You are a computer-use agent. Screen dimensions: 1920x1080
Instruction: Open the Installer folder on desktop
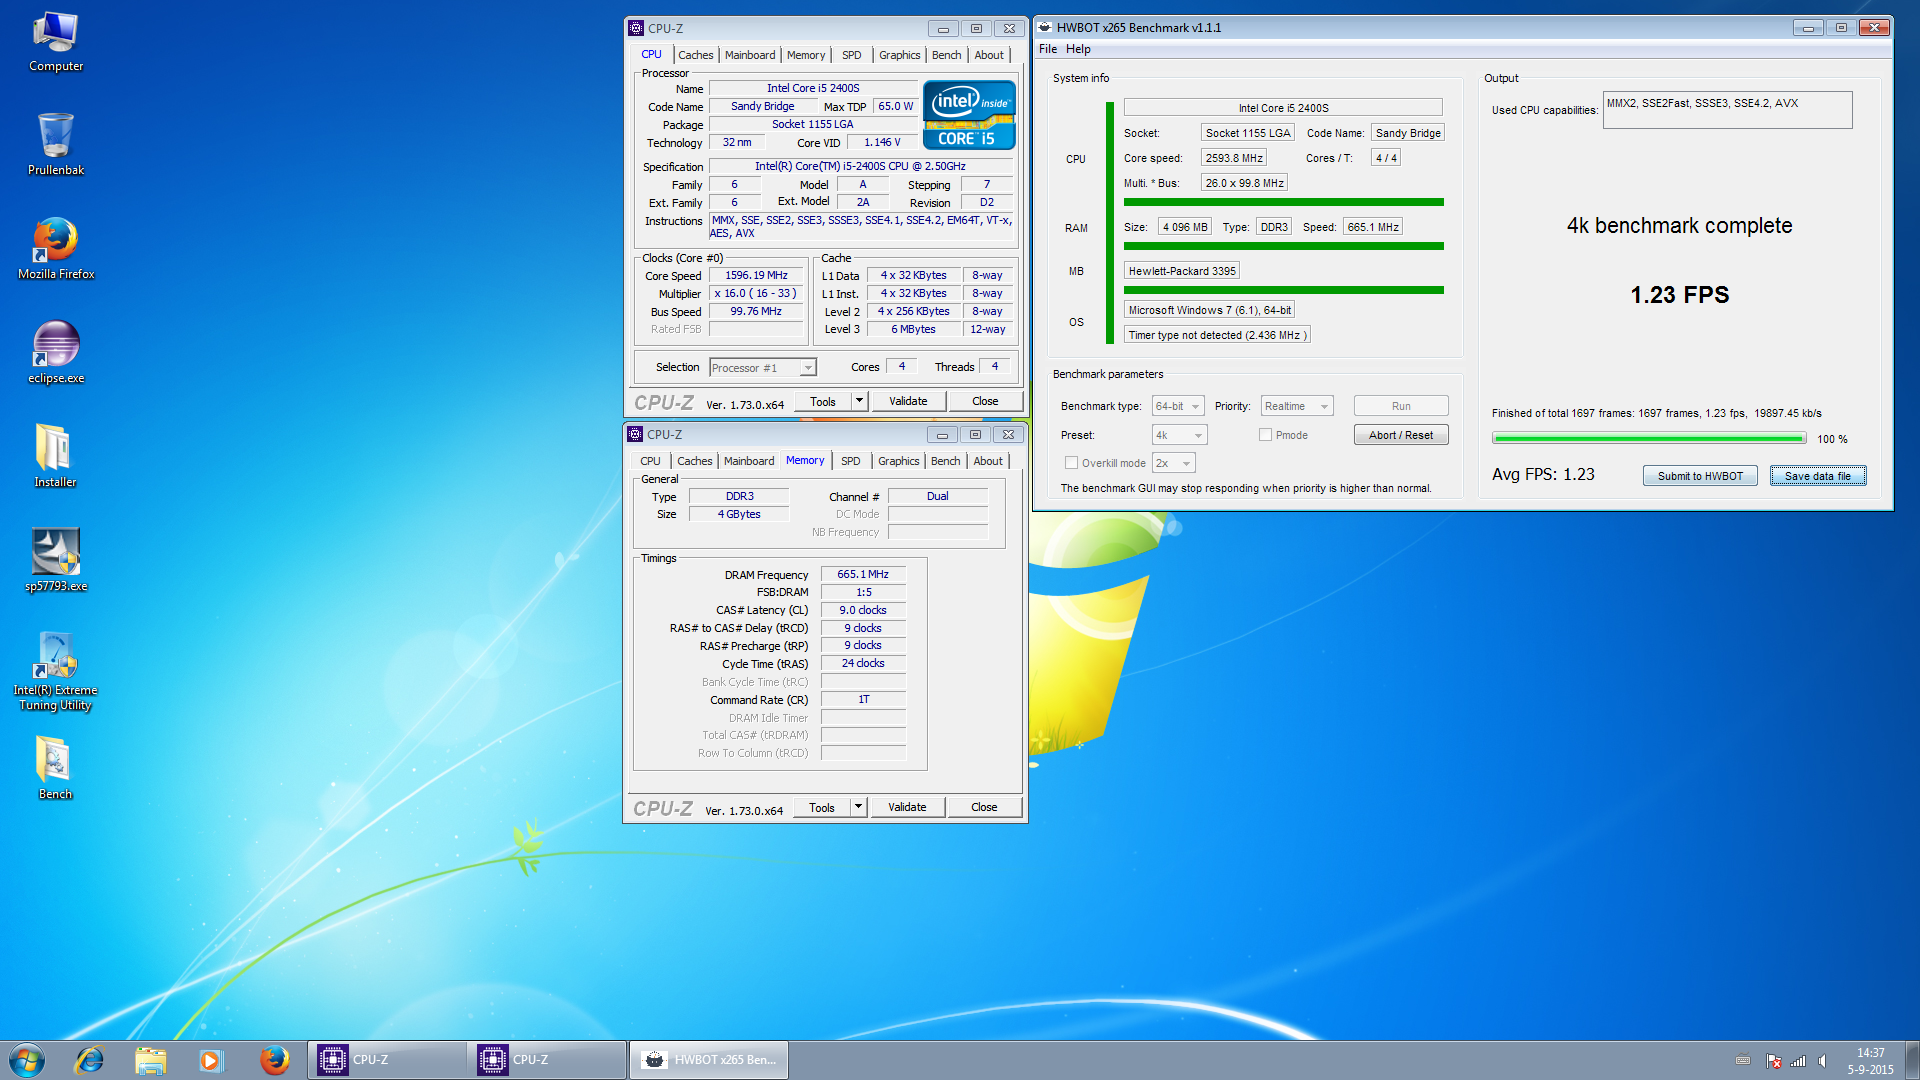(x=56, y=456)
